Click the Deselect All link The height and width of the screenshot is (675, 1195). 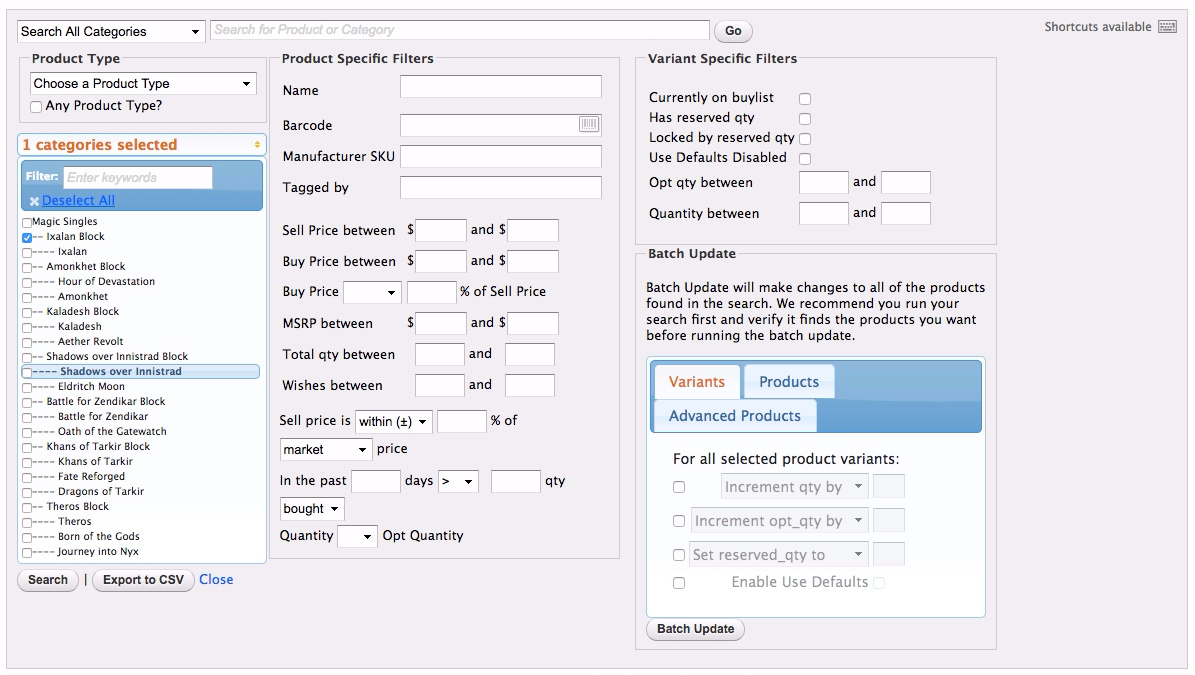click(78, 200)
